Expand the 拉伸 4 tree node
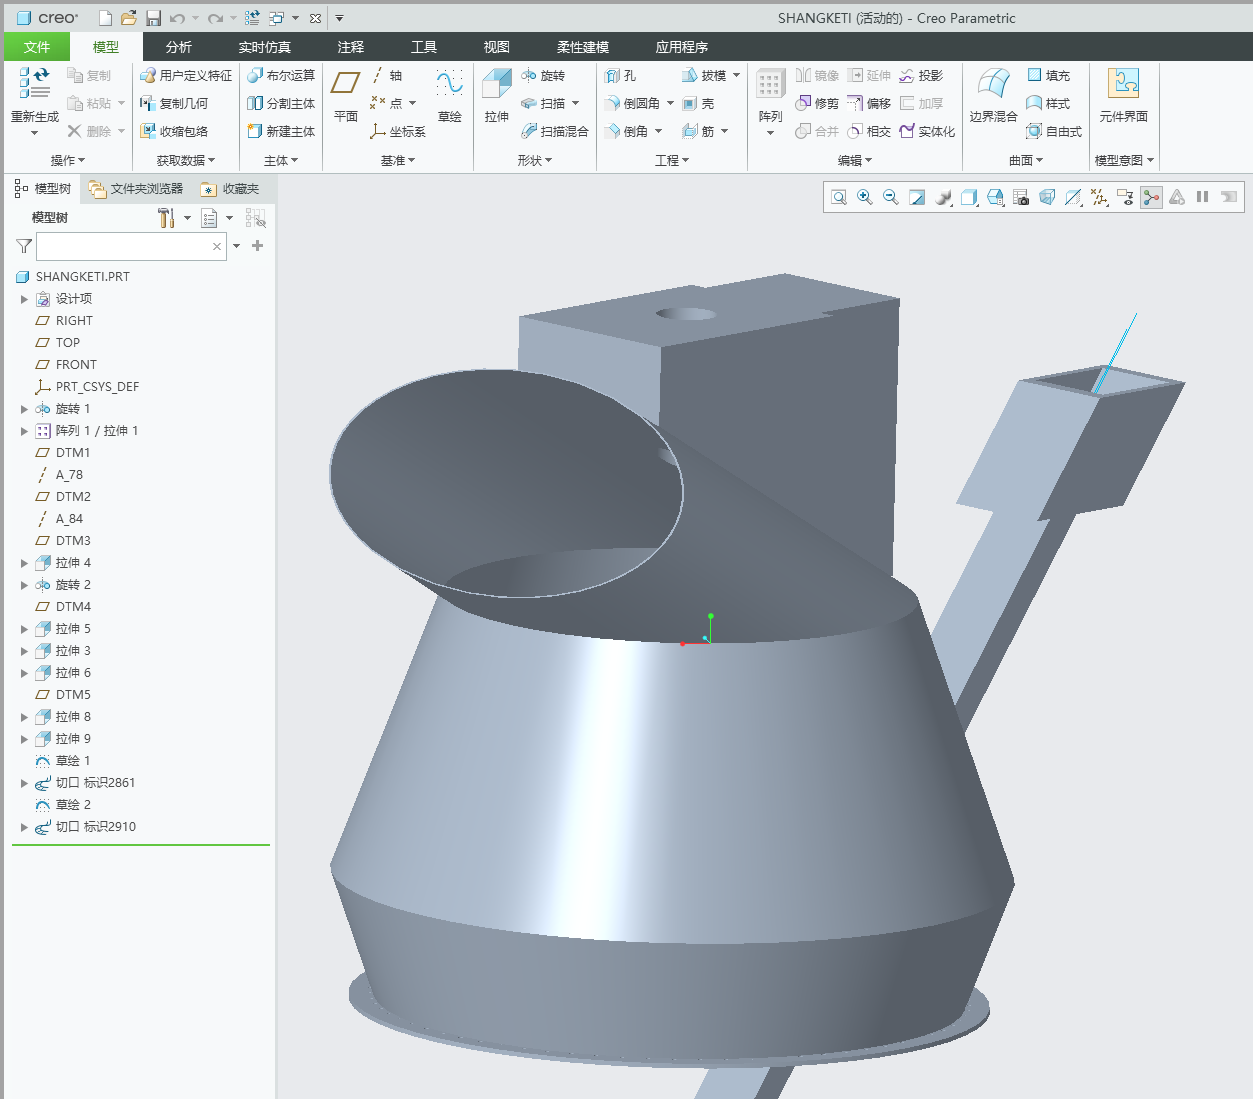 pos(24,563)
